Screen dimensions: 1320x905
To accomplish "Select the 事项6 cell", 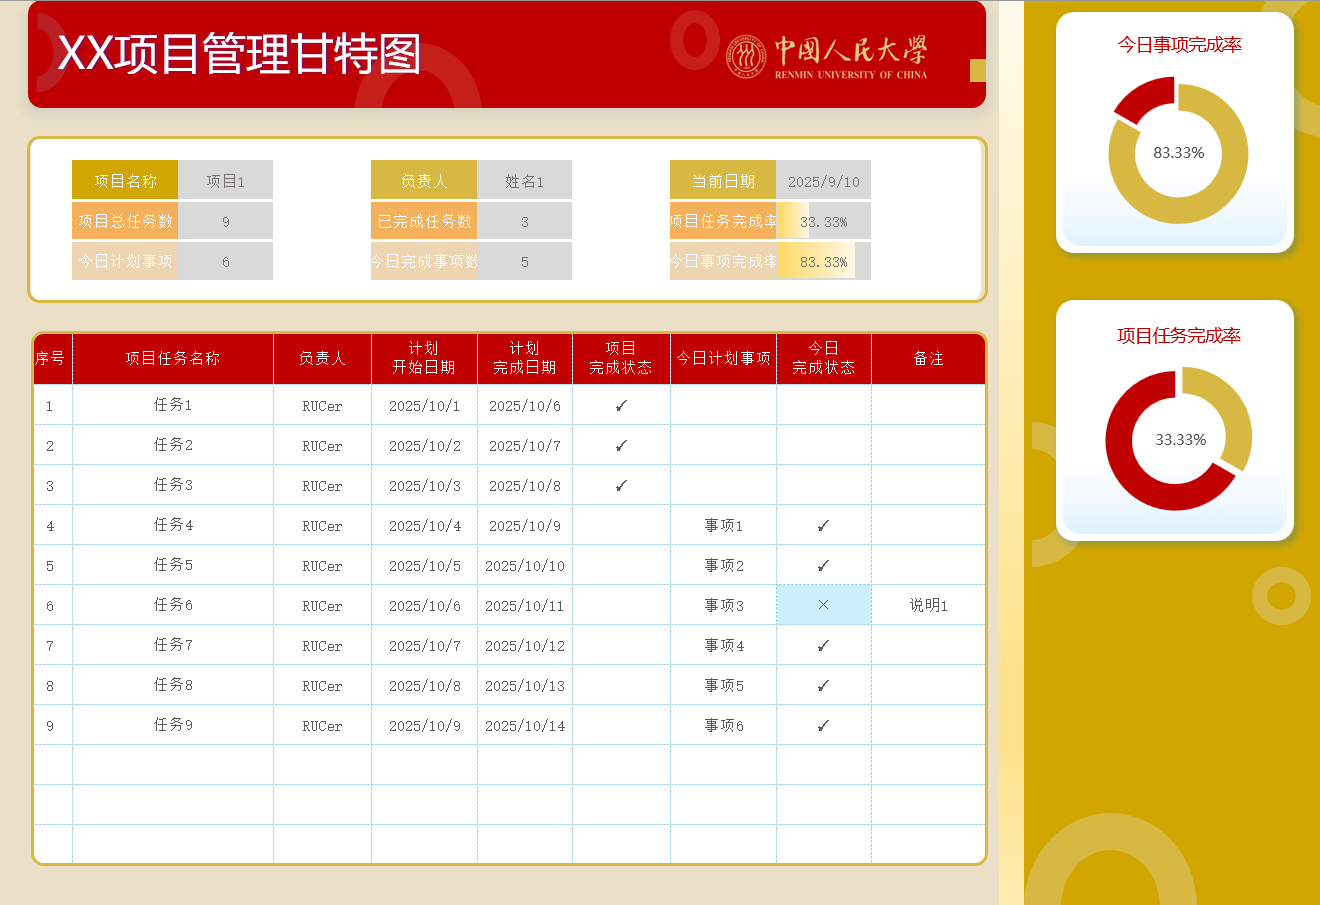I will 723,725.
